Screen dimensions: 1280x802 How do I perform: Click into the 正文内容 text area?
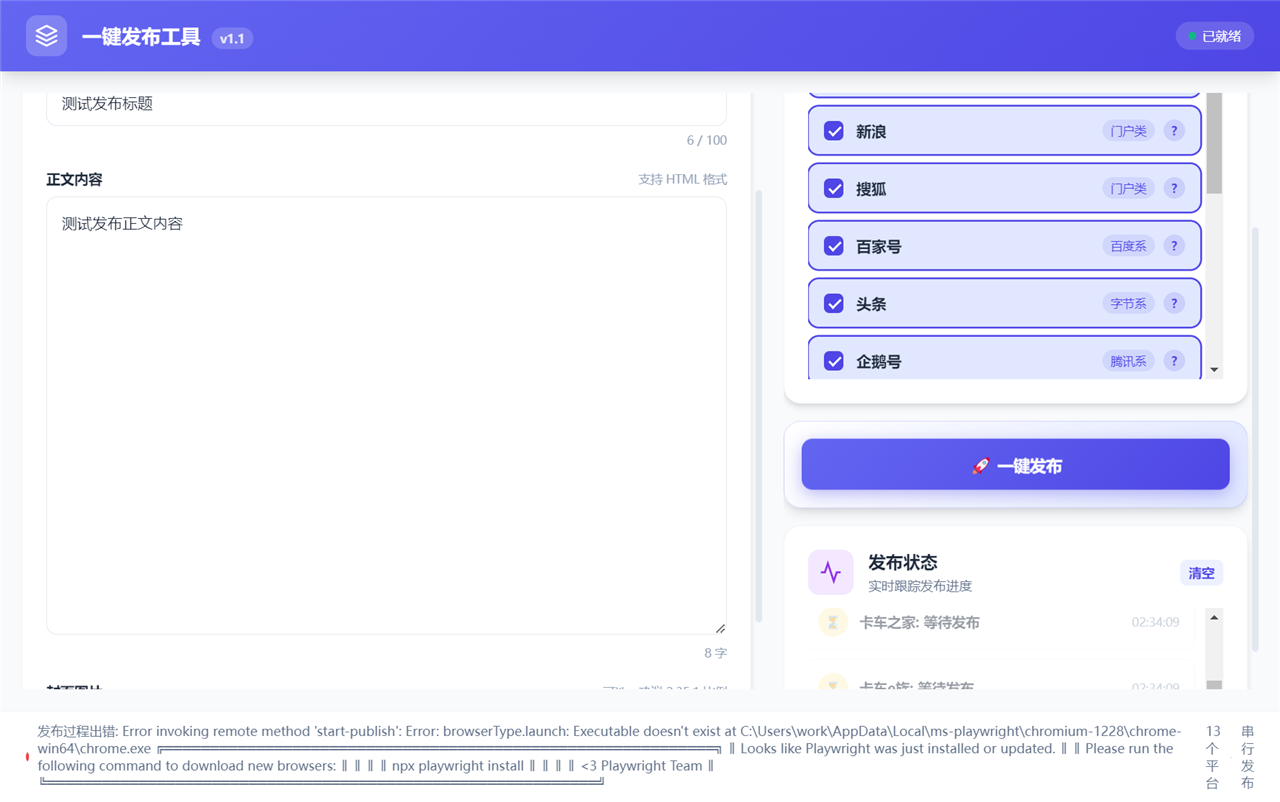[x=386, y=415]
